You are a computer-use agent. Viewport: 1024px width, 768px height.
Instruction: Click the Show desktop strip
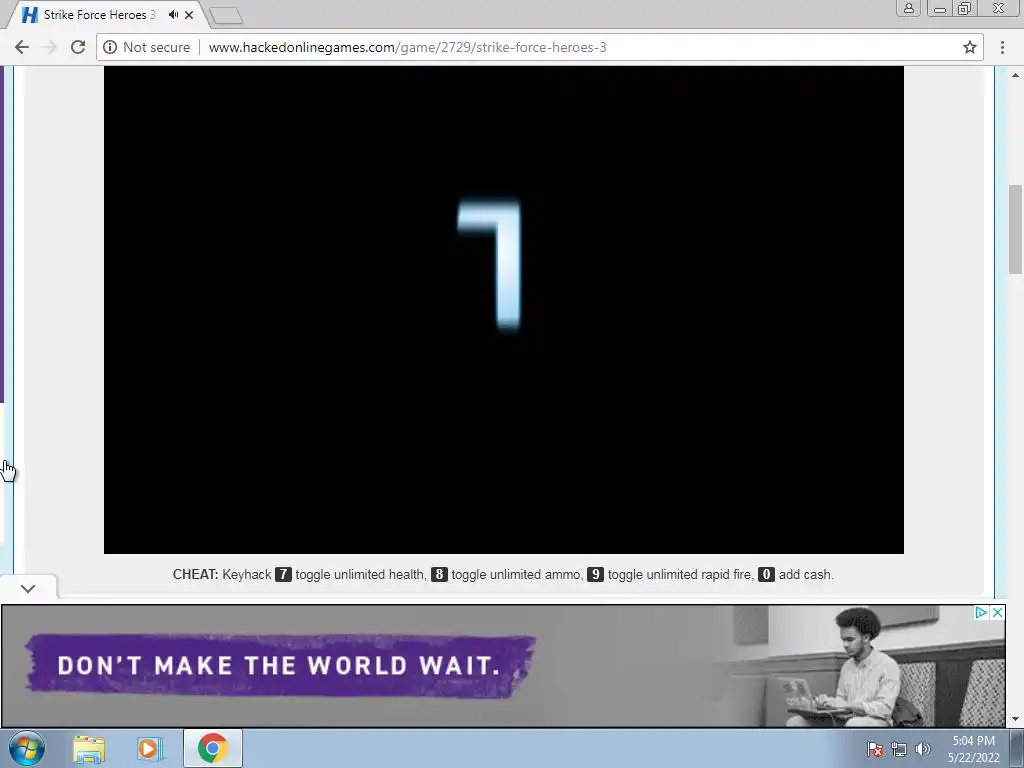pyautogui.click(x=1017, y=748)
